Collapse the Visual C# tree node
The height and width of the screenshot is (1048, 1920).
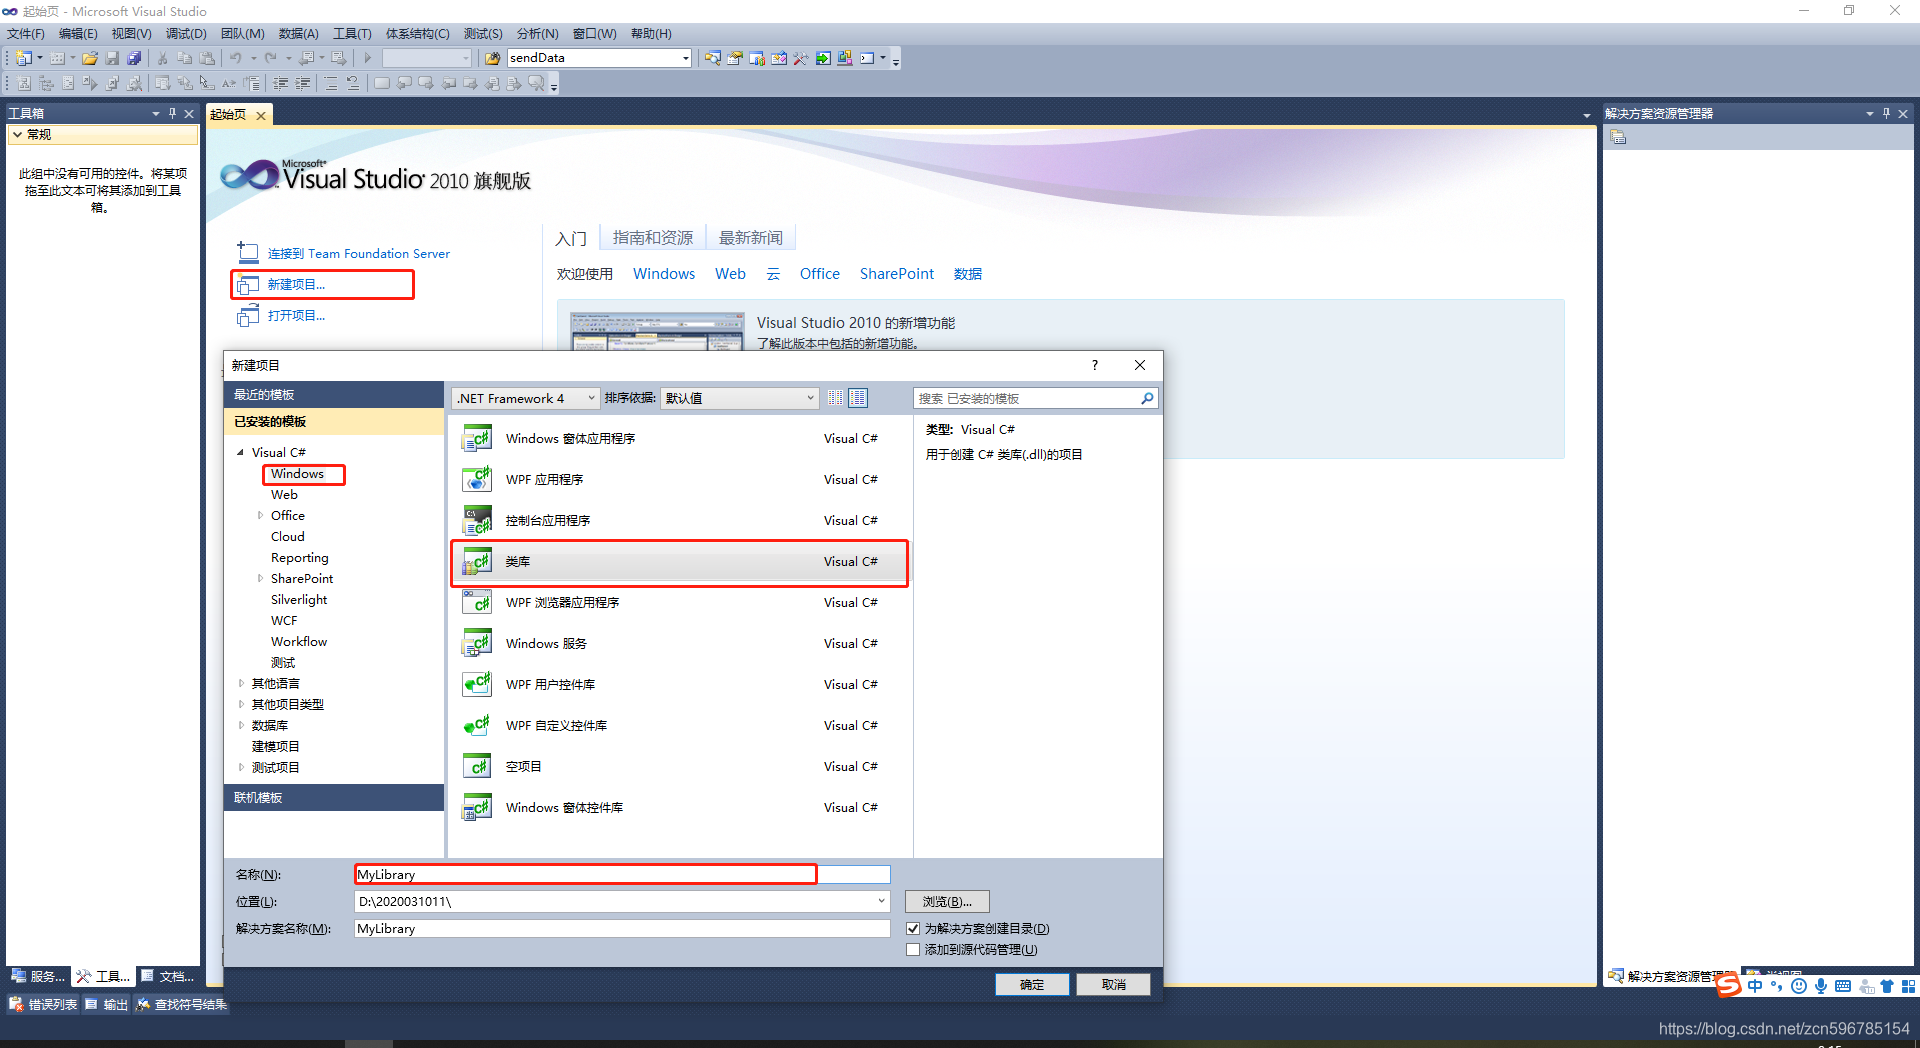tap(241, 452)
